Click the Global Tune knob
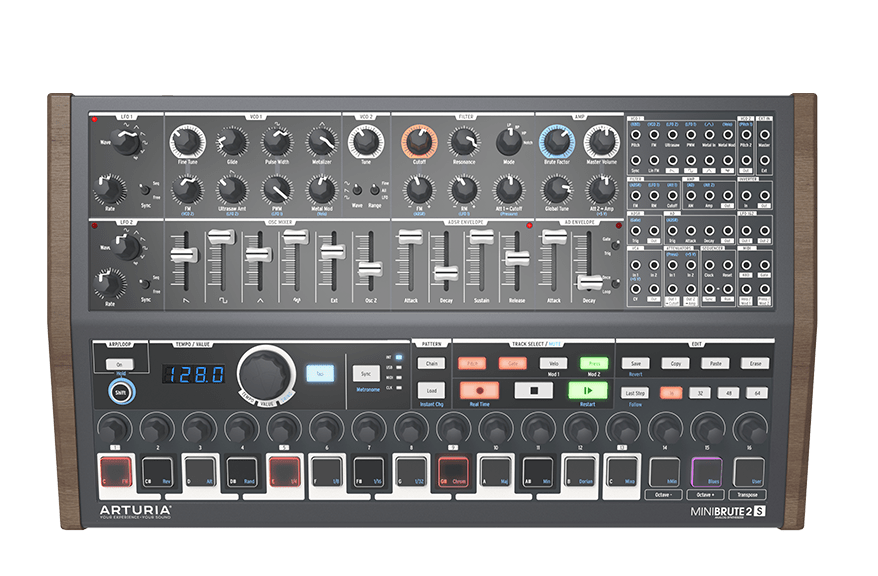Image resolution: width=878 pixels, height=576 pixels. pos(557,189)
